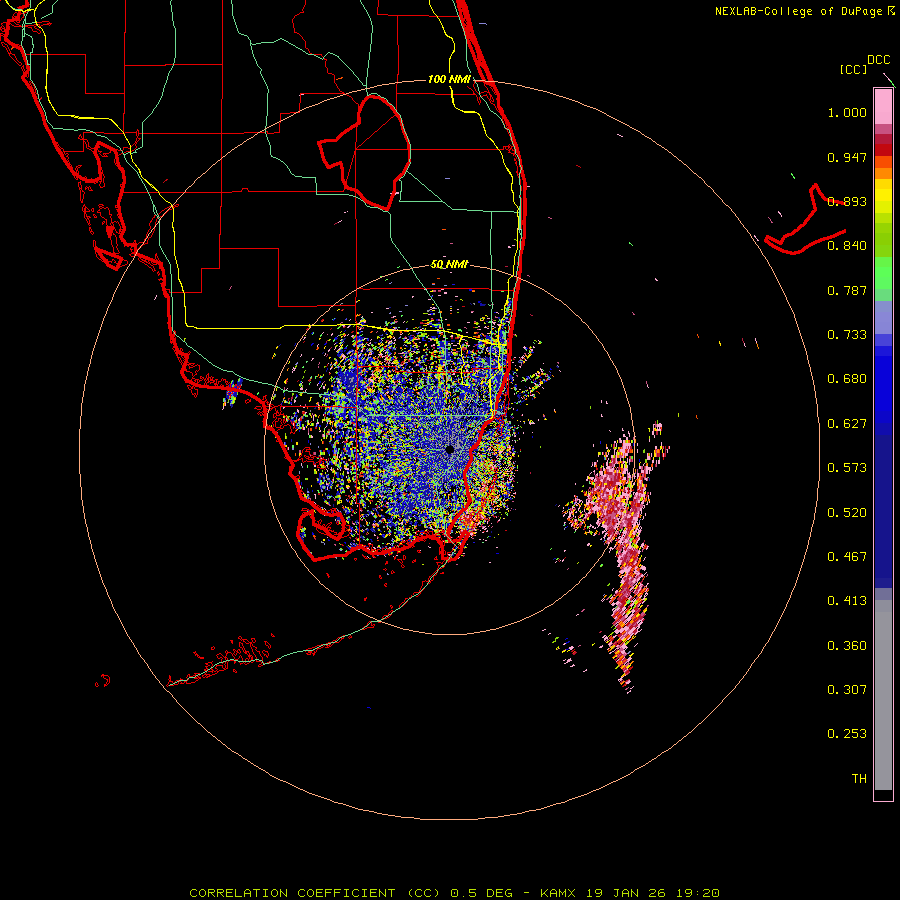This screenshot has height=900, width=900.
Task: Click the KAMX station identifier in the caption
Action: pyautogui.click(x=557, y=893)
